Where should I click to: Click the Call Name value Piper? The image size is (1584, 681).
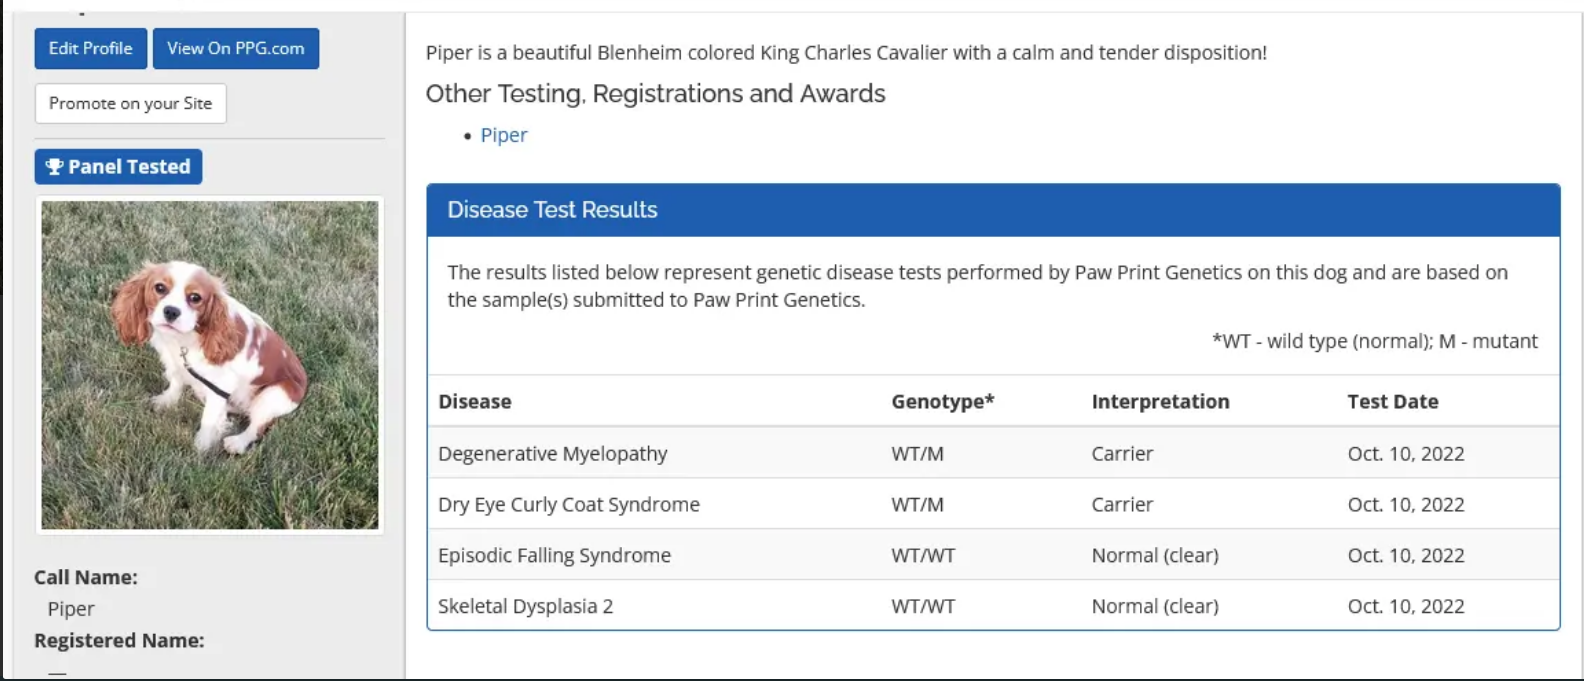(71, 609)
